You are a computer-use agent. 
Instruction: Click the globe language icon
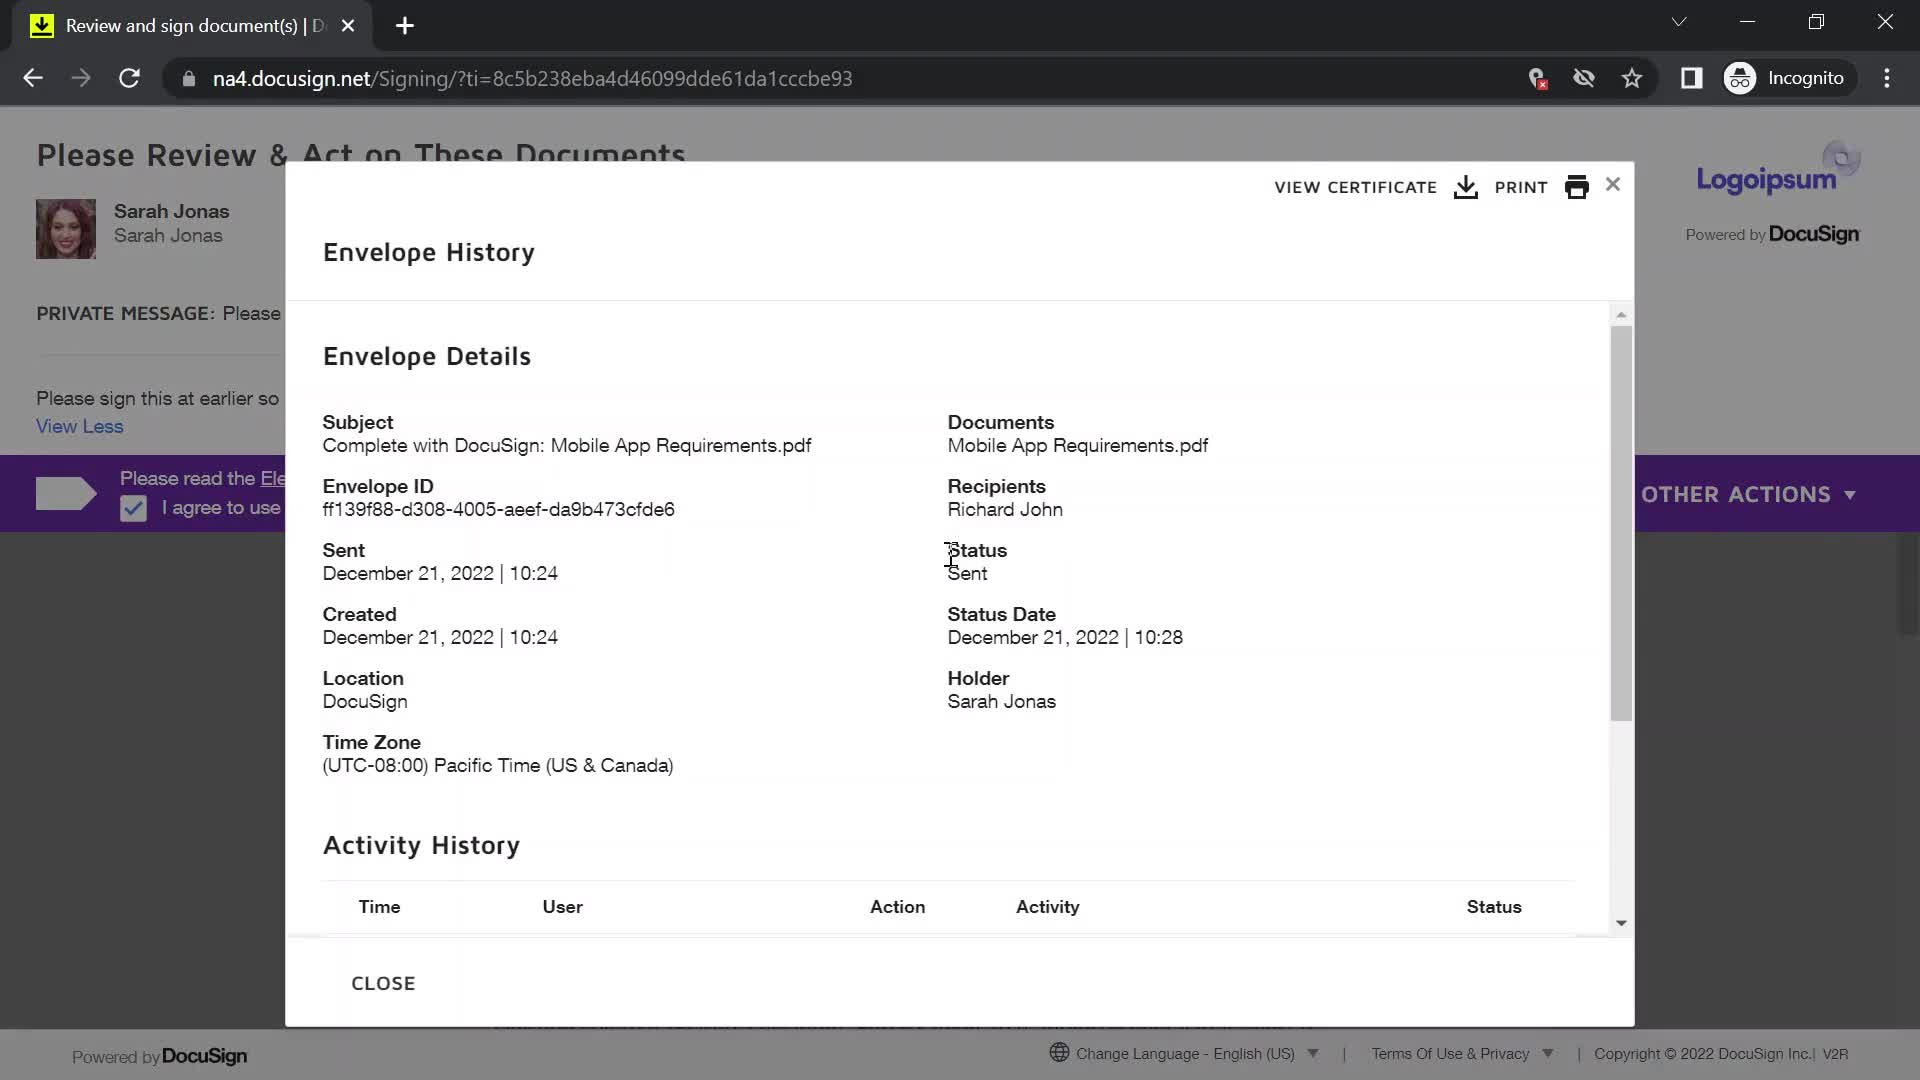pyautogui.click(x=1059, y=1052)
